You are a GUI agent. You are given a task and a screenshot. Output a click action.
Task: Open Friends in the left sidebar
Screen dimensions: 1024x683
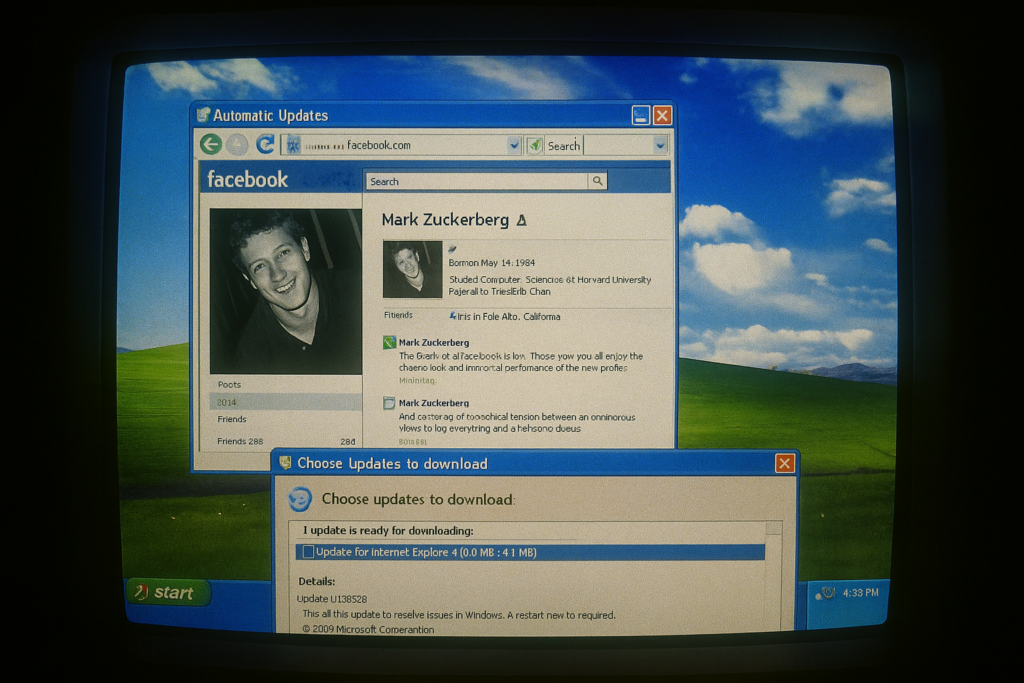tap(232, 419)
